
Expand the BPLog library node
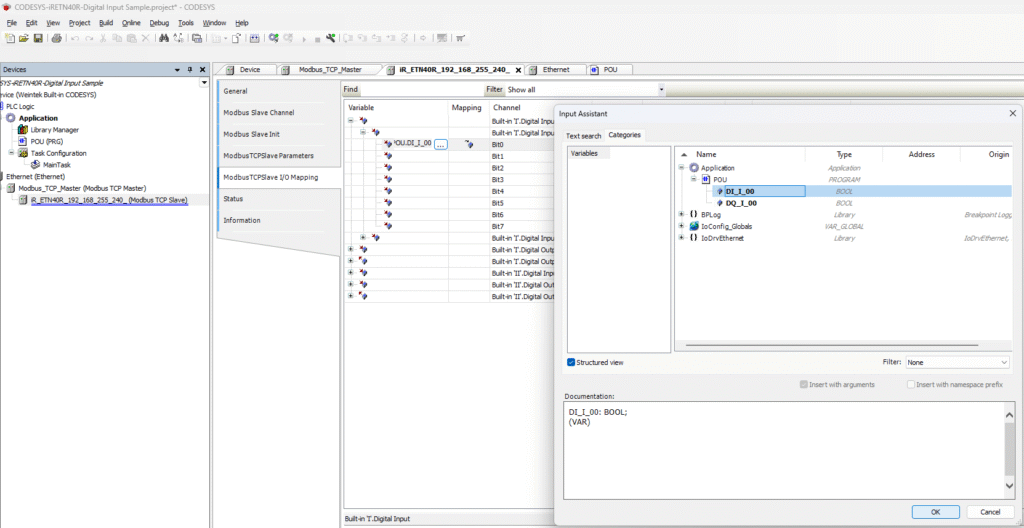(x=681, y=214)
